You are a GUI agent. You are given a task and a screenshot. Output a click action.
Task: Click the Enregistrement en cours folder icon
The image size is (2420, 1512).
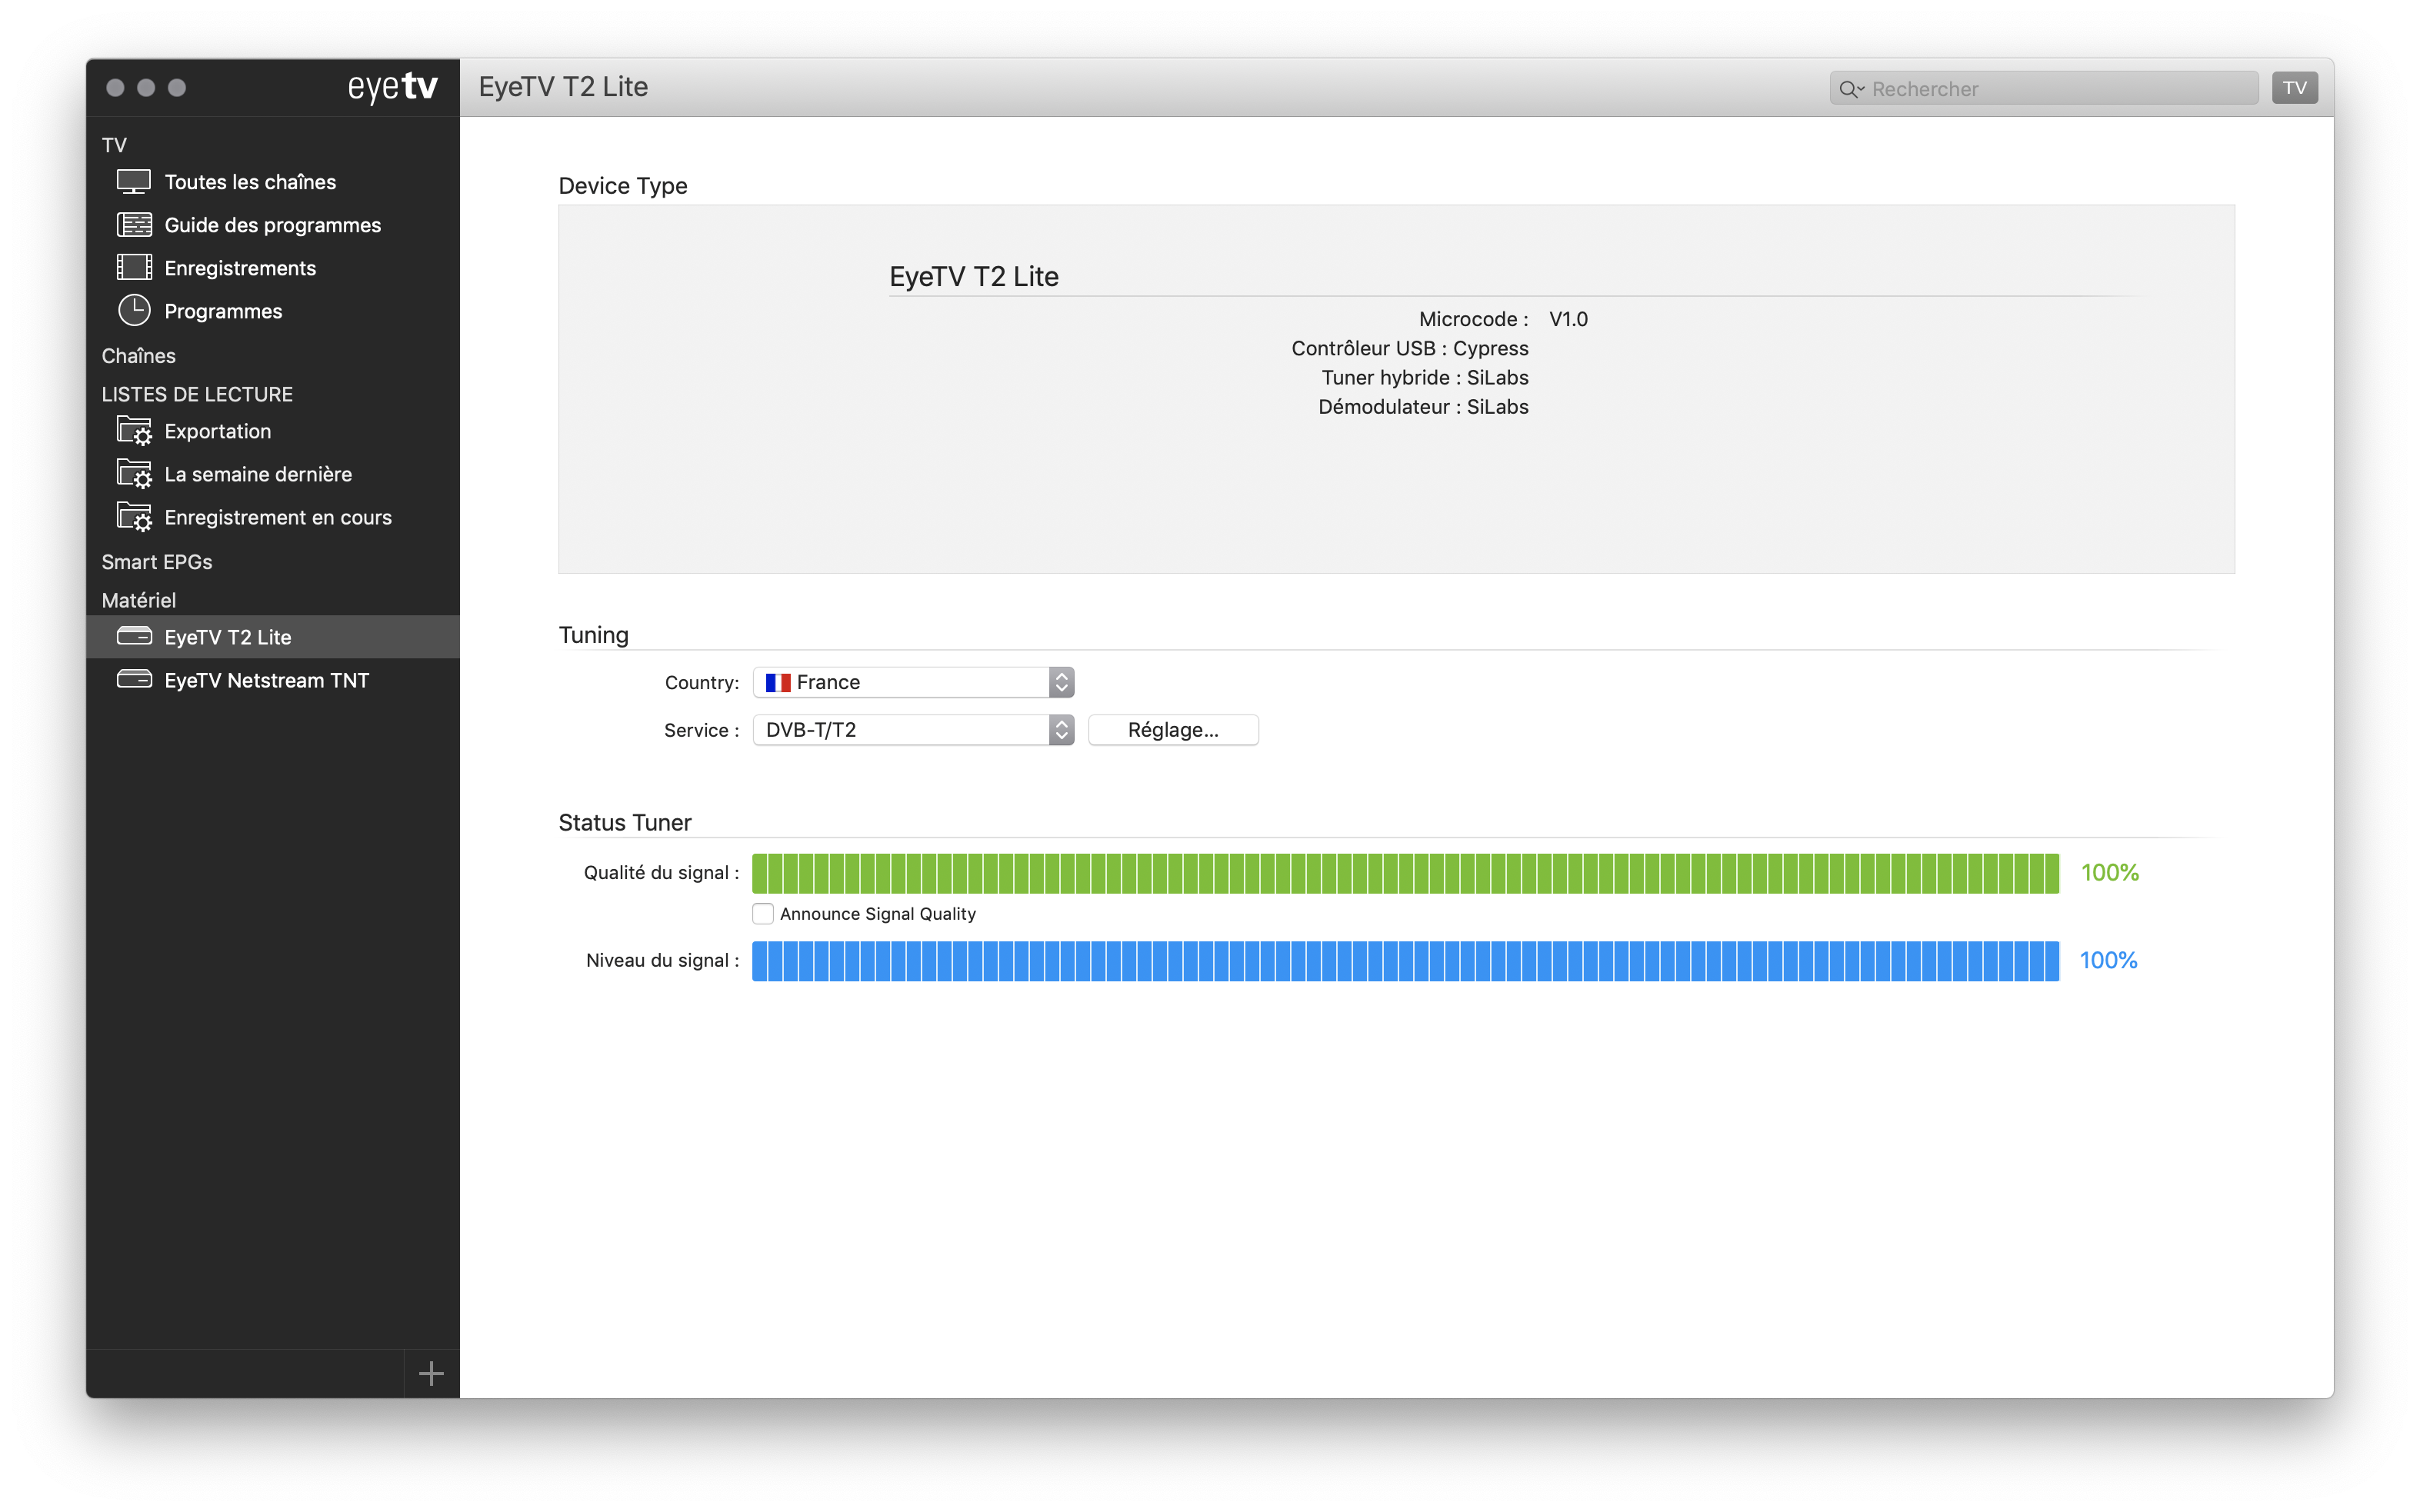coord(134,517)
